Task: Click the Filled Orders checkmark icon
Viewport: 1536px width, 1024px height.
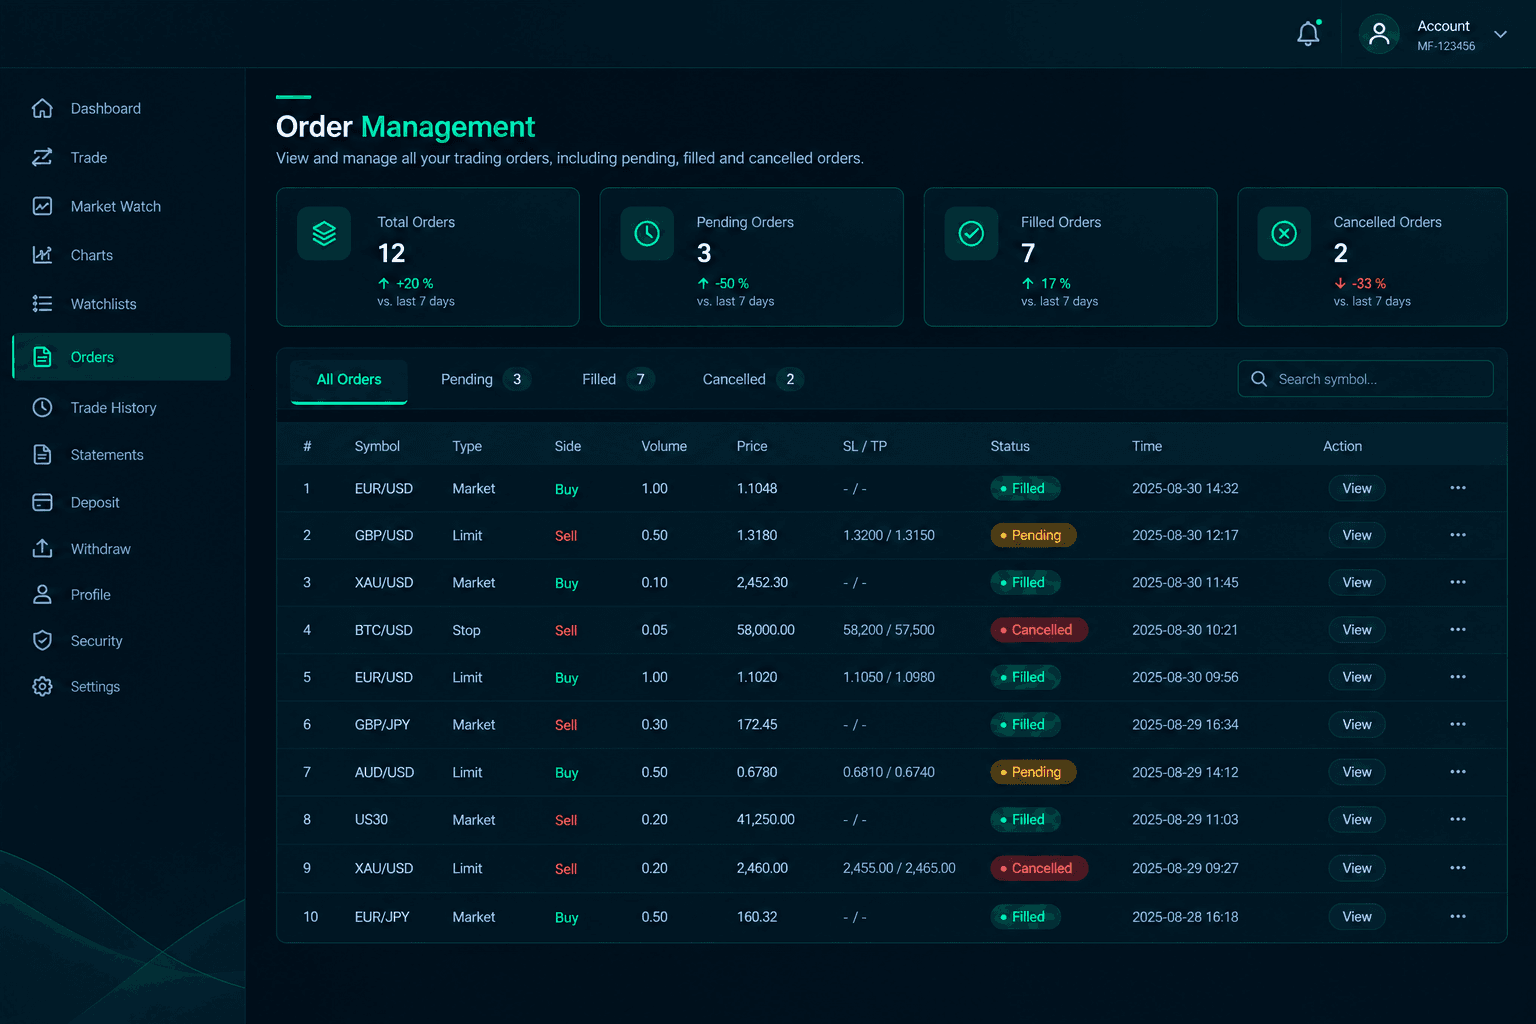Action: (x=971, y=233)
